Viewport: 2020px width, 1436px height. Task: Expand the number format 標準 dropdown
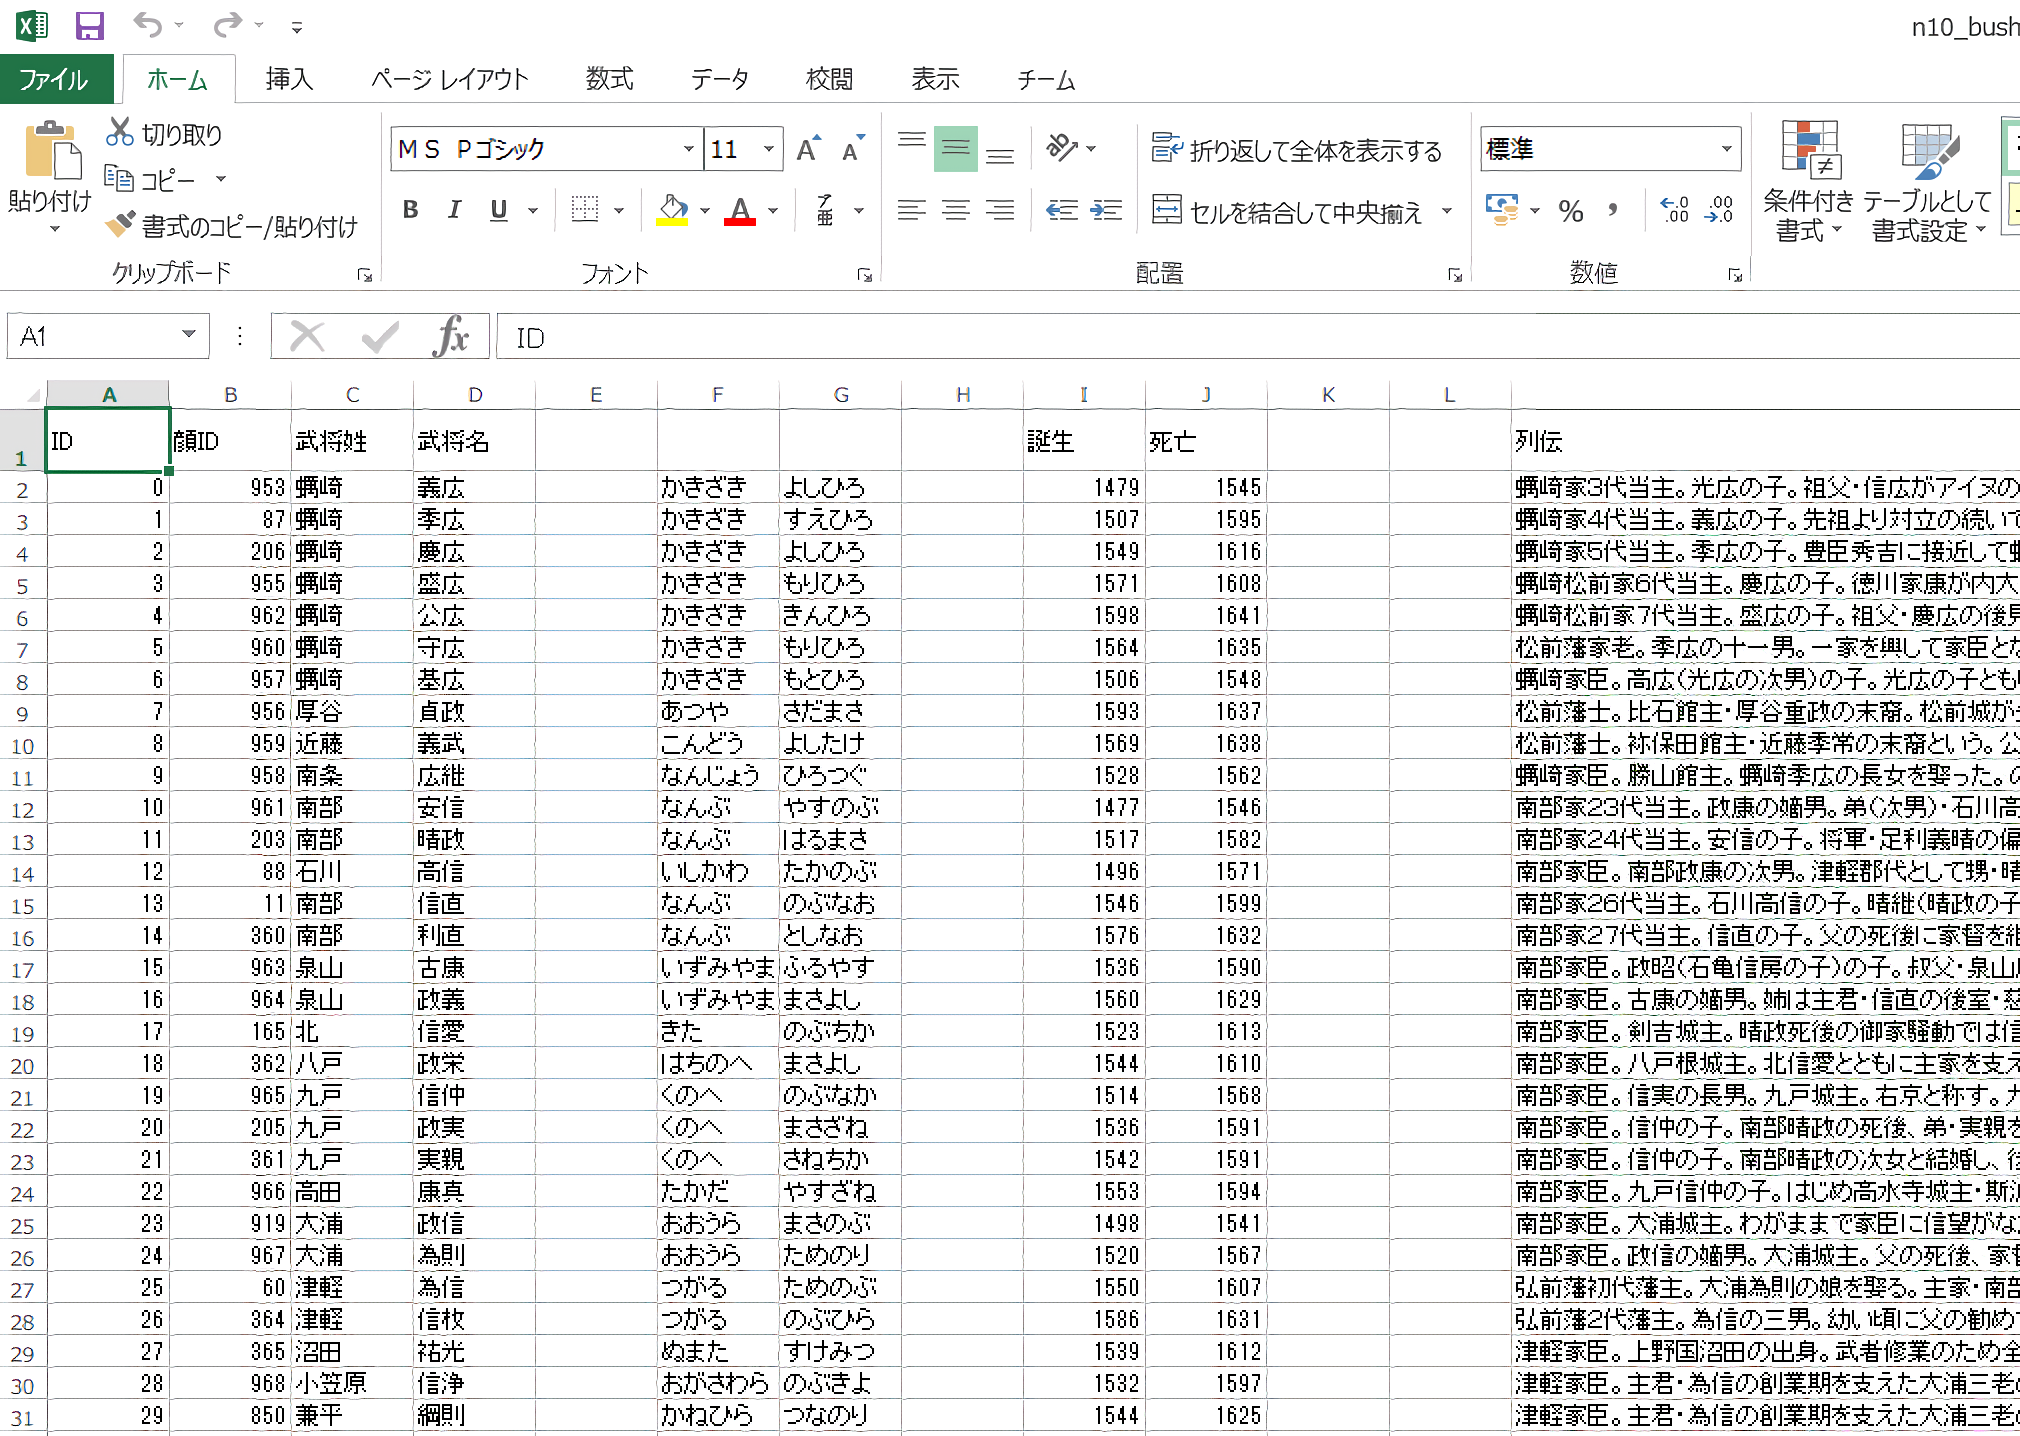click(1725, 150)
